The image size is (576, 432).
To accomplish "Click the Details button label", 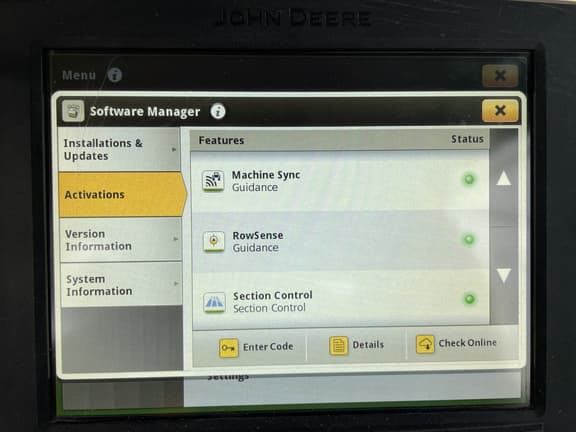I will click(x=368, y=345).
